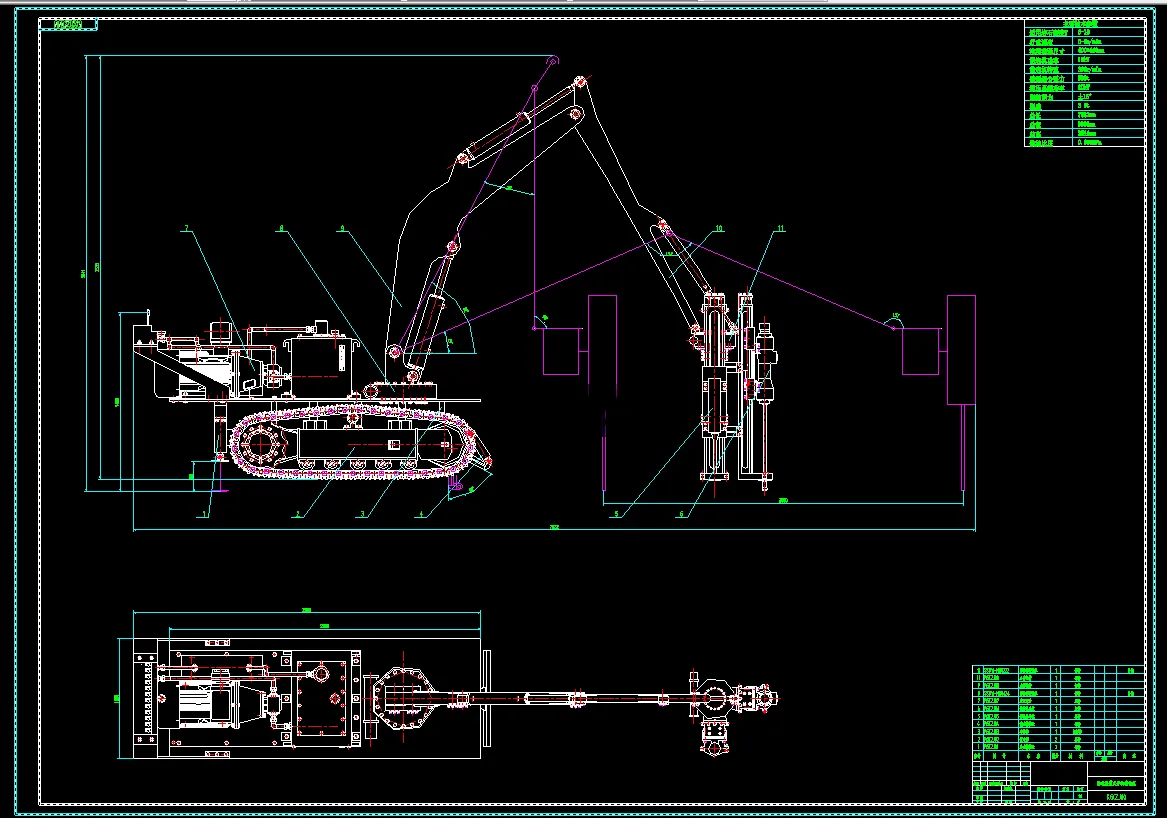Select the ±15° value in specification table
The height and width of the screenshot is (818, 1167).
point(1085,97)
